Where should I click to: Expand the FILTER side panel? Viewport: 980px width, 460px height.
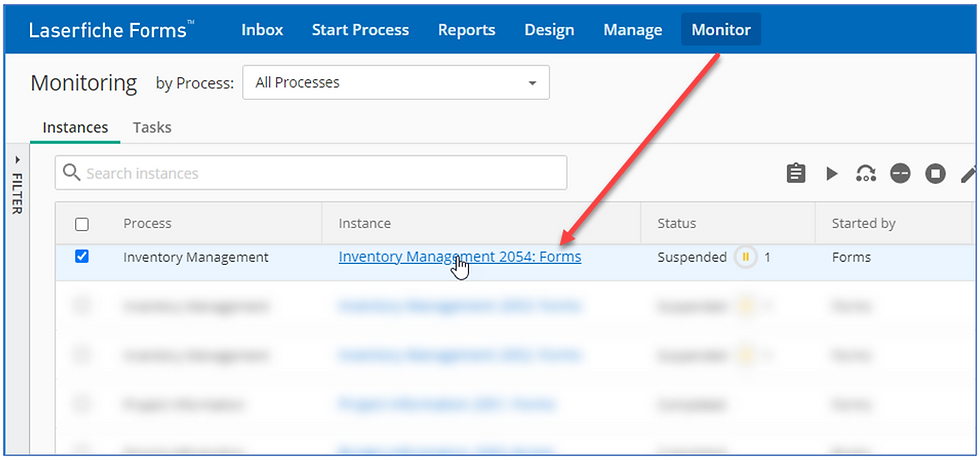(x=17, y=186)
